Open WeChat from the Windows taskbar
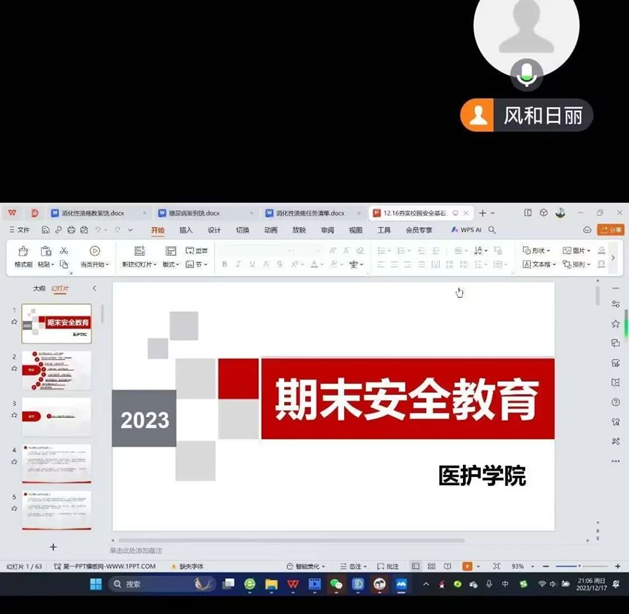Image resolution: width=629 pixels, height=614 pixels. (336, 584)
